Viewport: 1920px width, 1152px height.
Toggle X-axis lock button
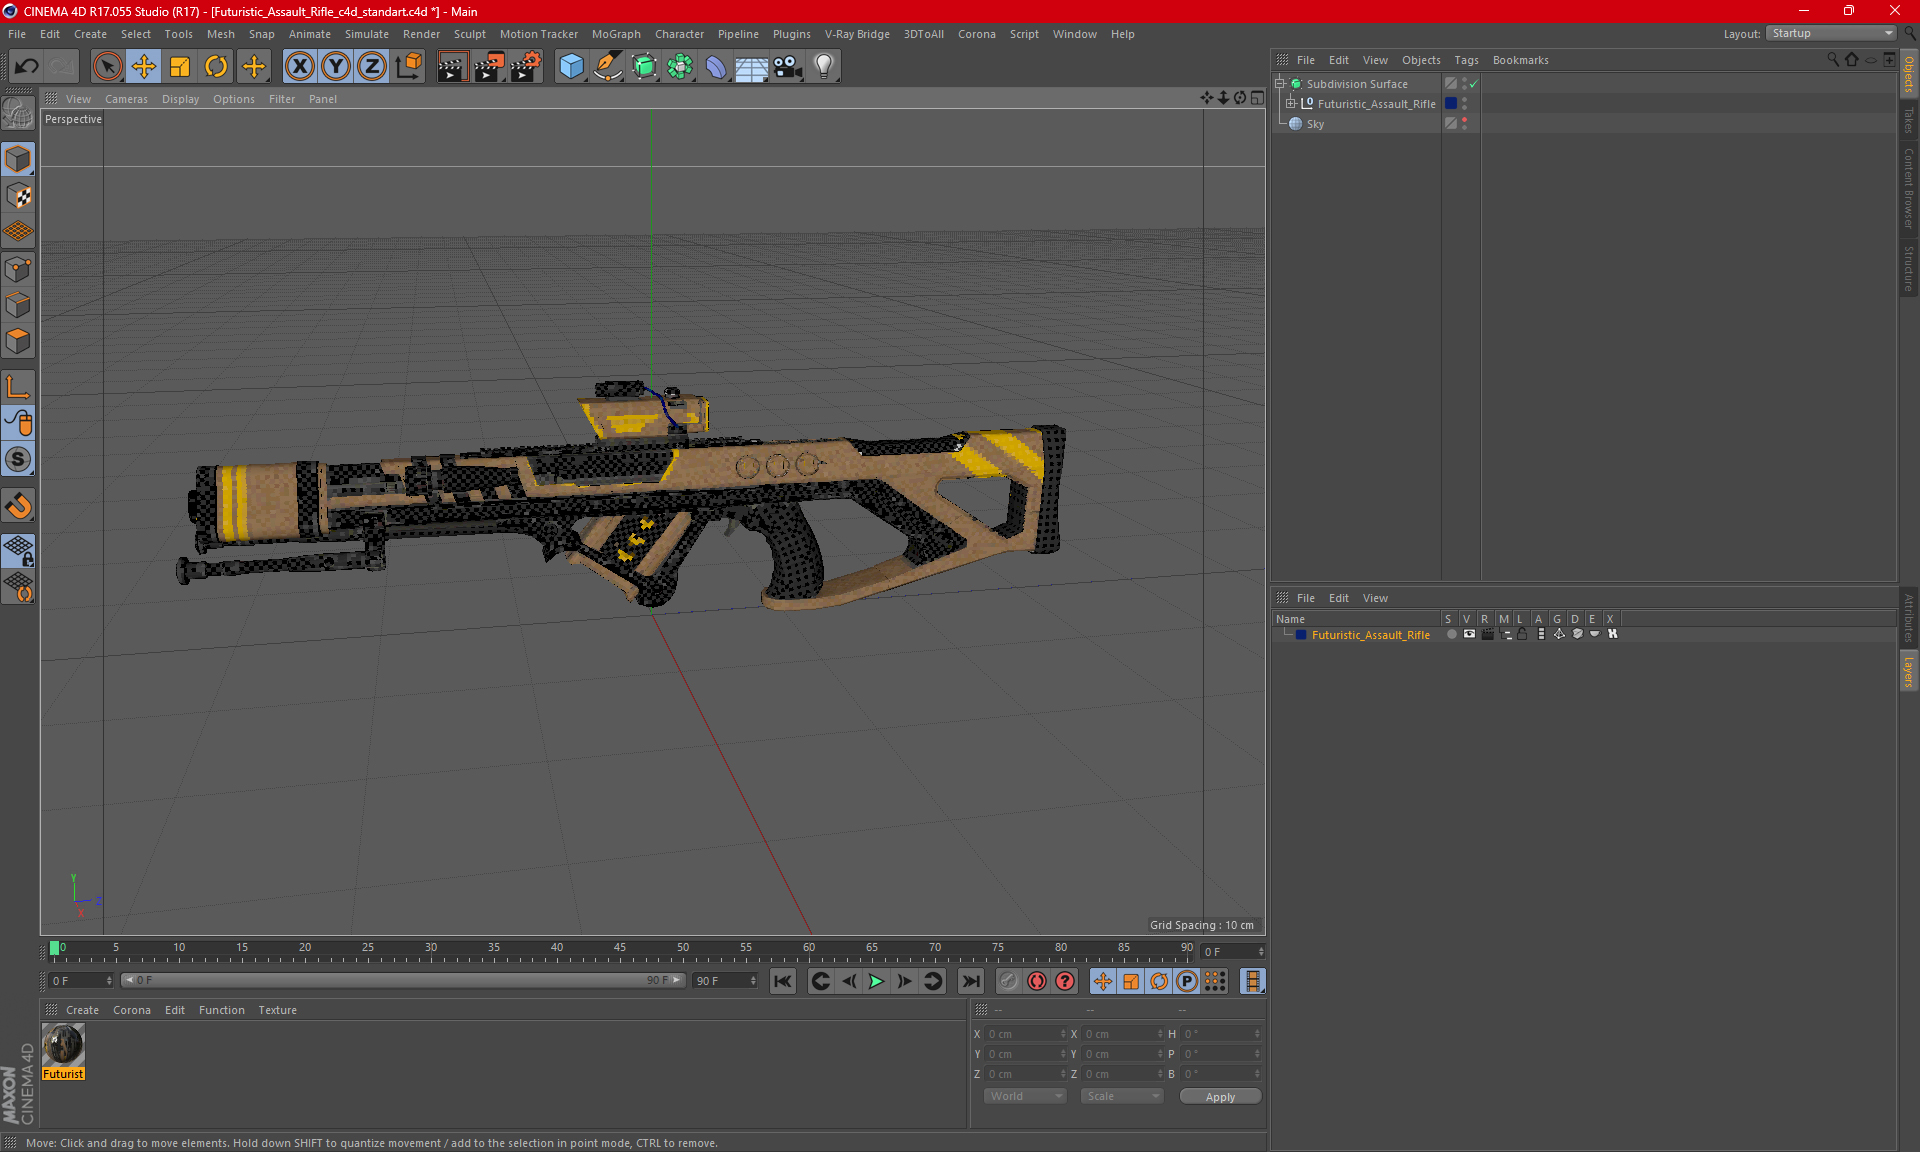click(x=299, y=67)
